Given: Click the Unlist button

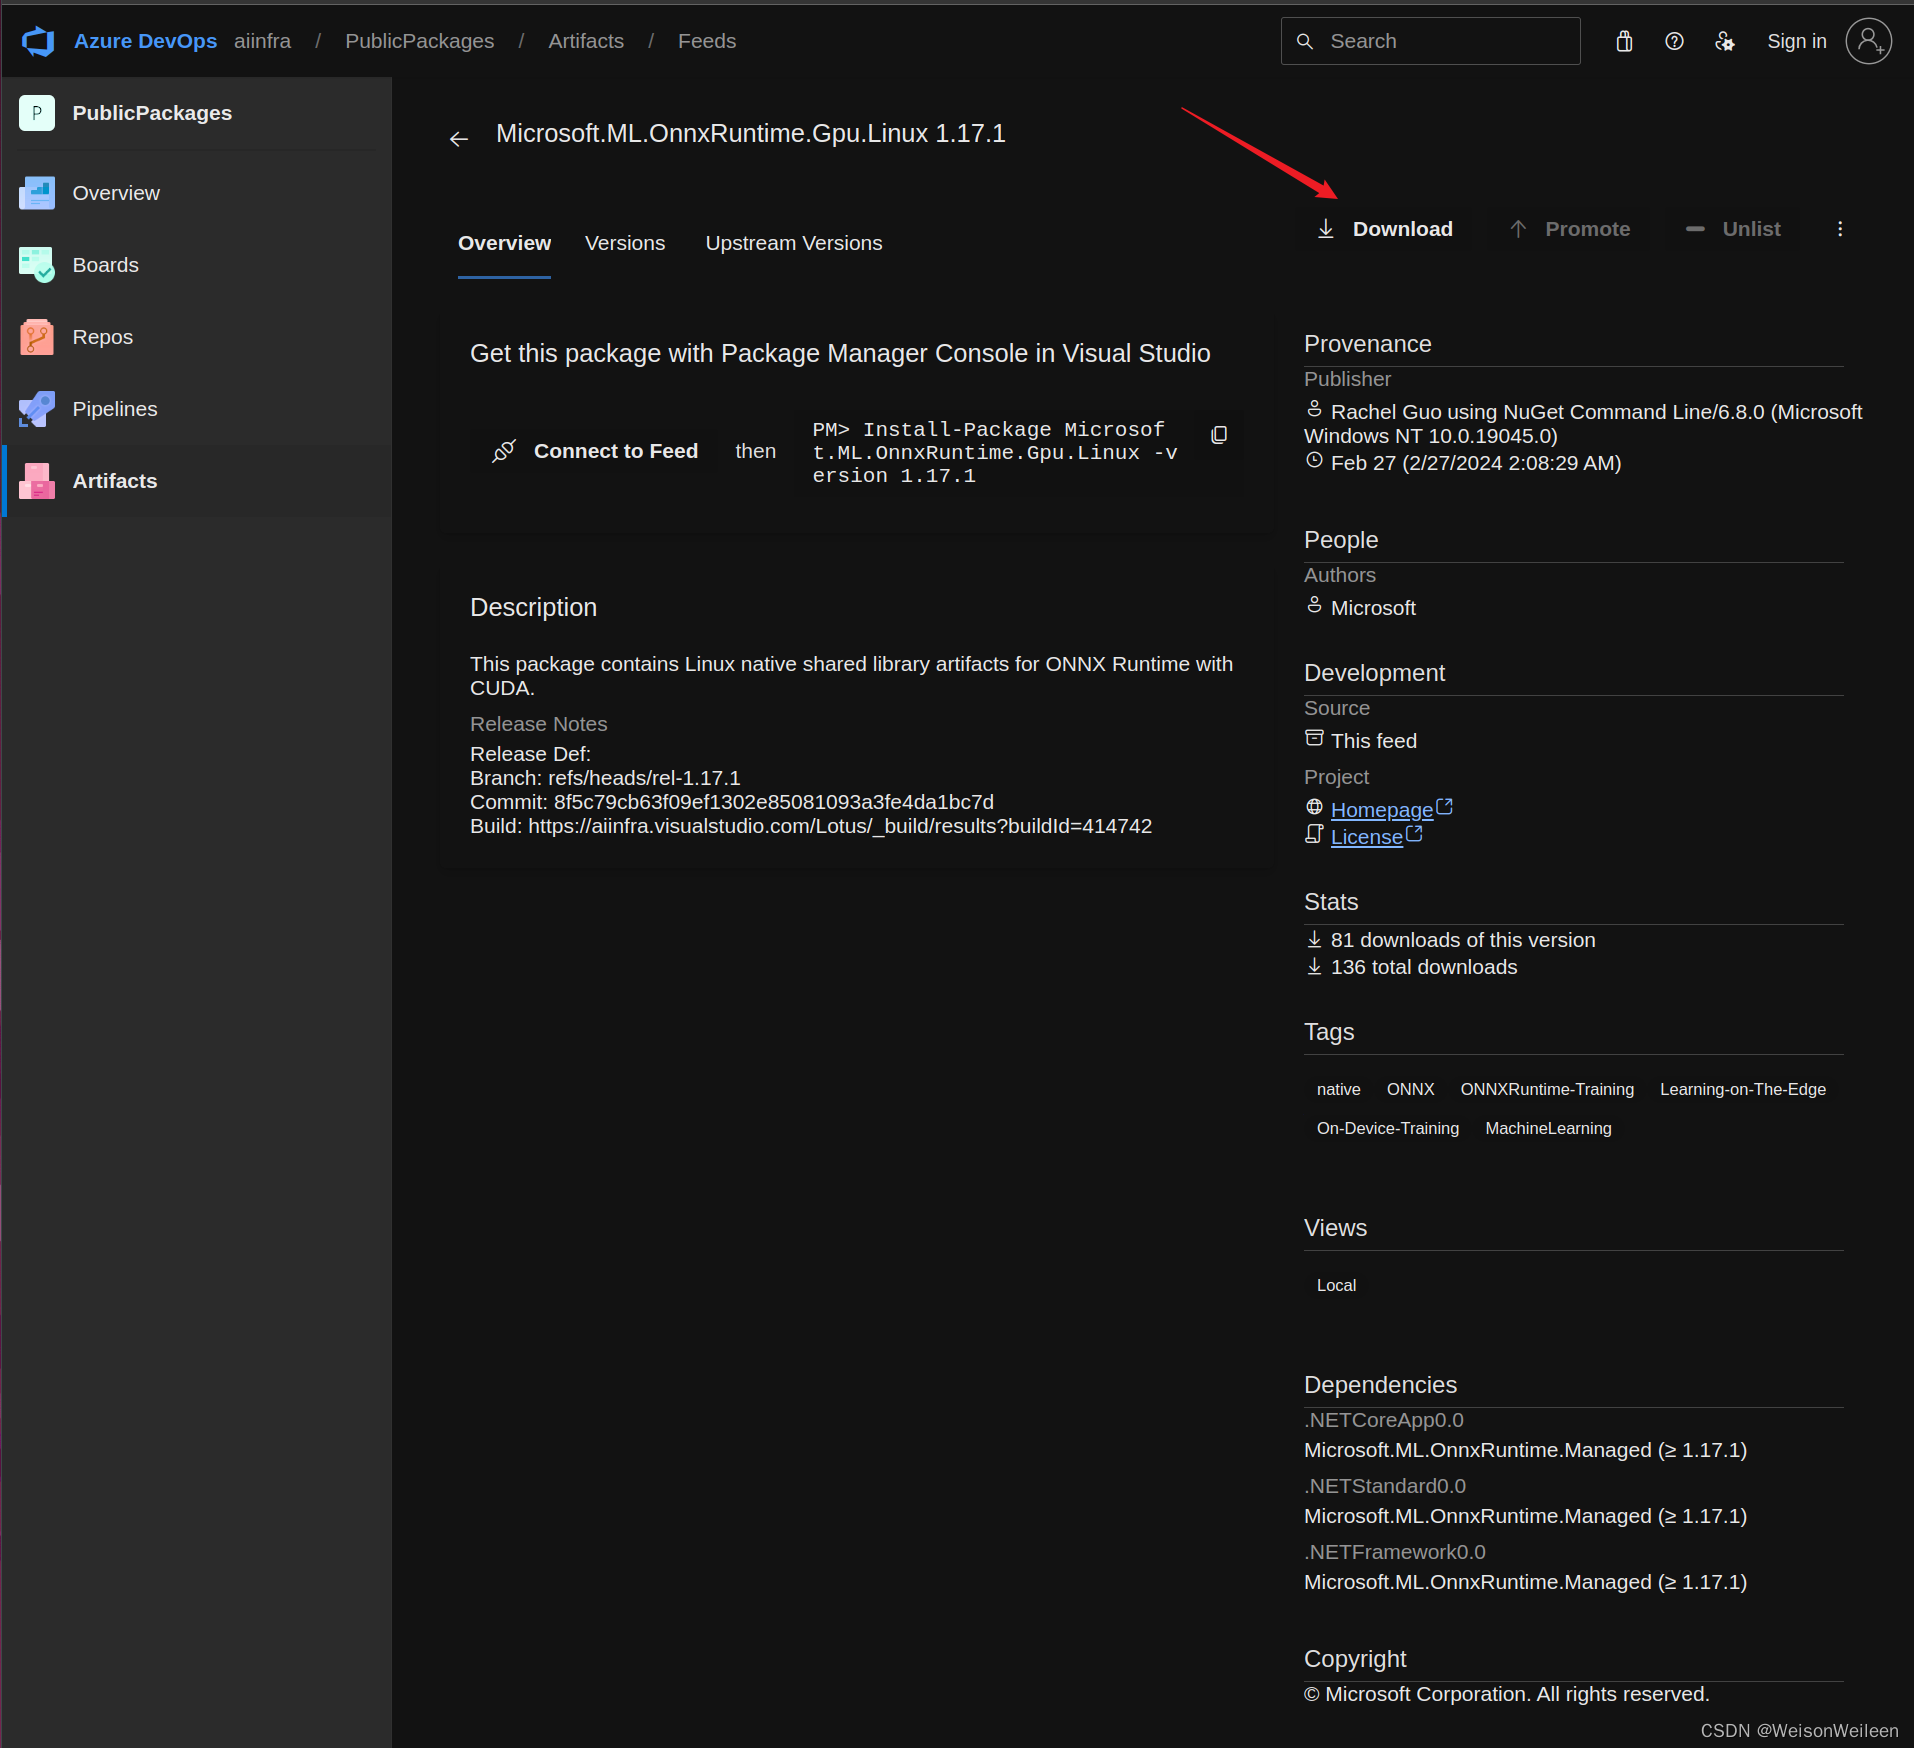Looking at the screenshot, I should [x=1734, y=229].
